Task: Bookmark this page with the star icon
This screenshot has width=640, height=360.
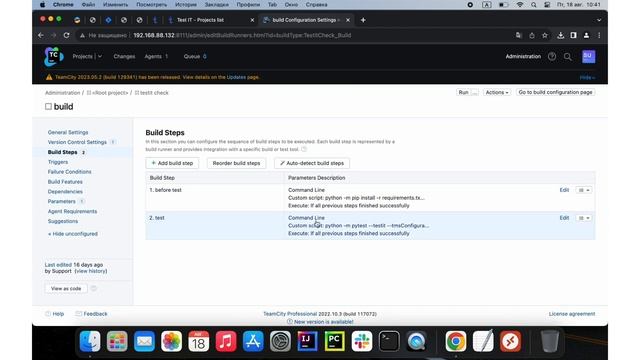Action: pos(545,36)
